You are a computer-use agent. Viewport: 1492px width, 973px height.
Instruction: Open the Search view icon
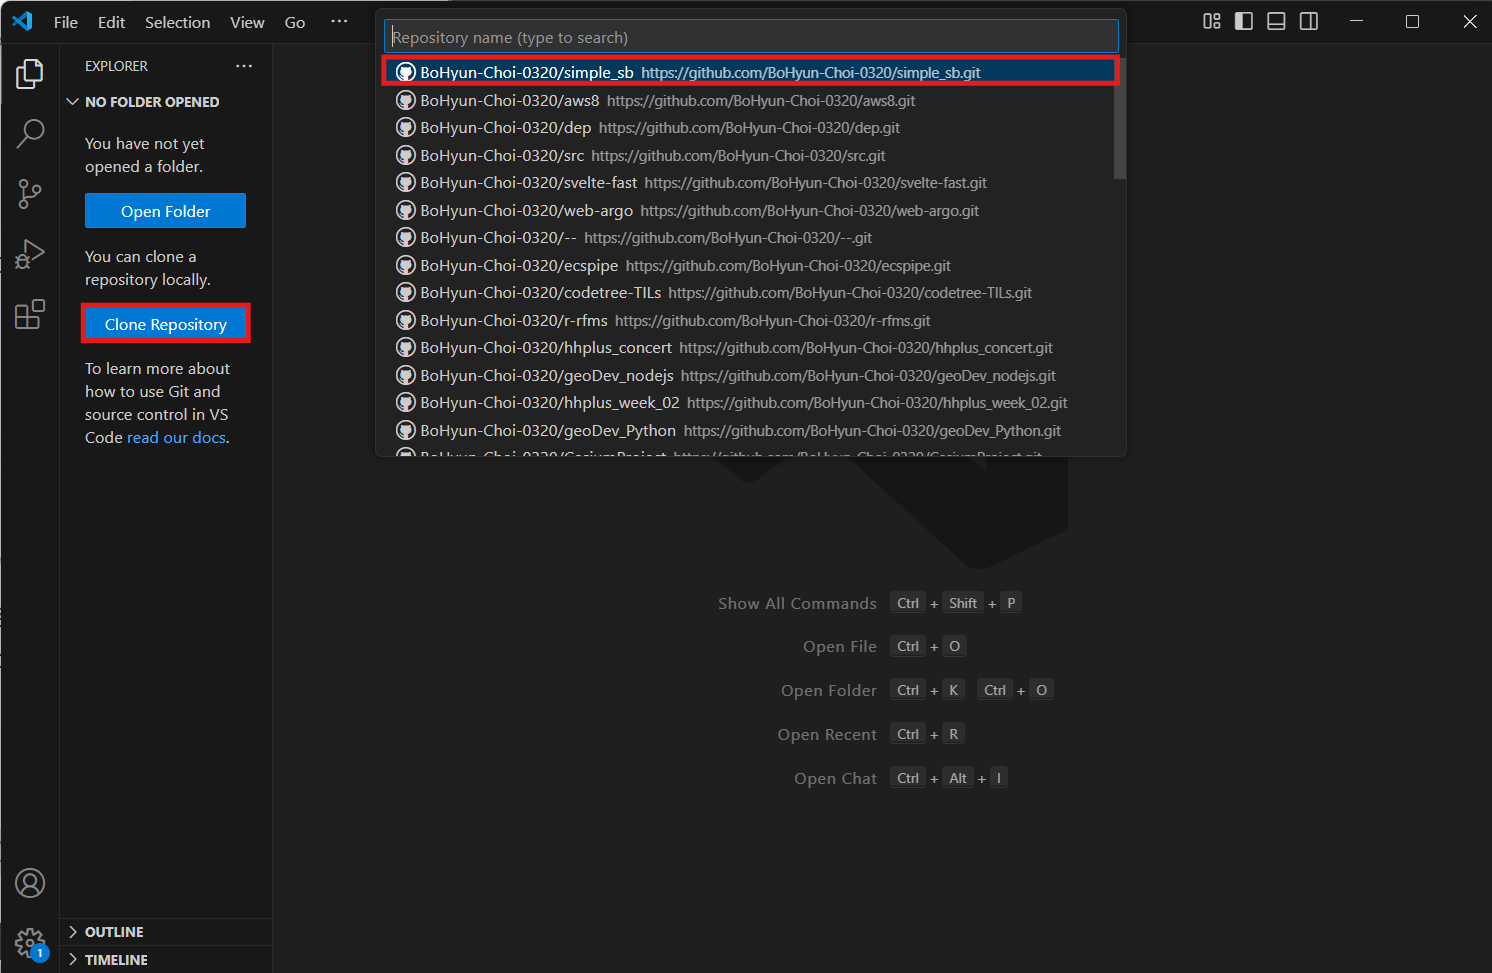click(30, 133)
